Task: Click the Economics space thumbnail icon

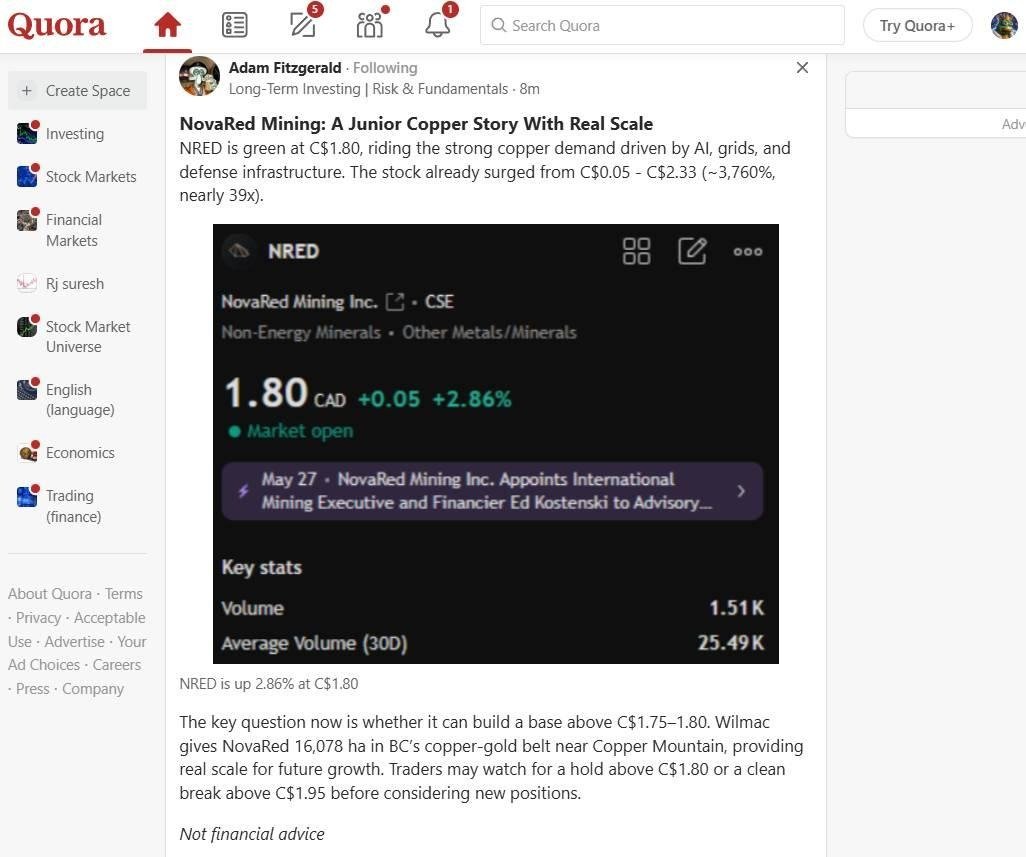Action: [x=27, y=452]
